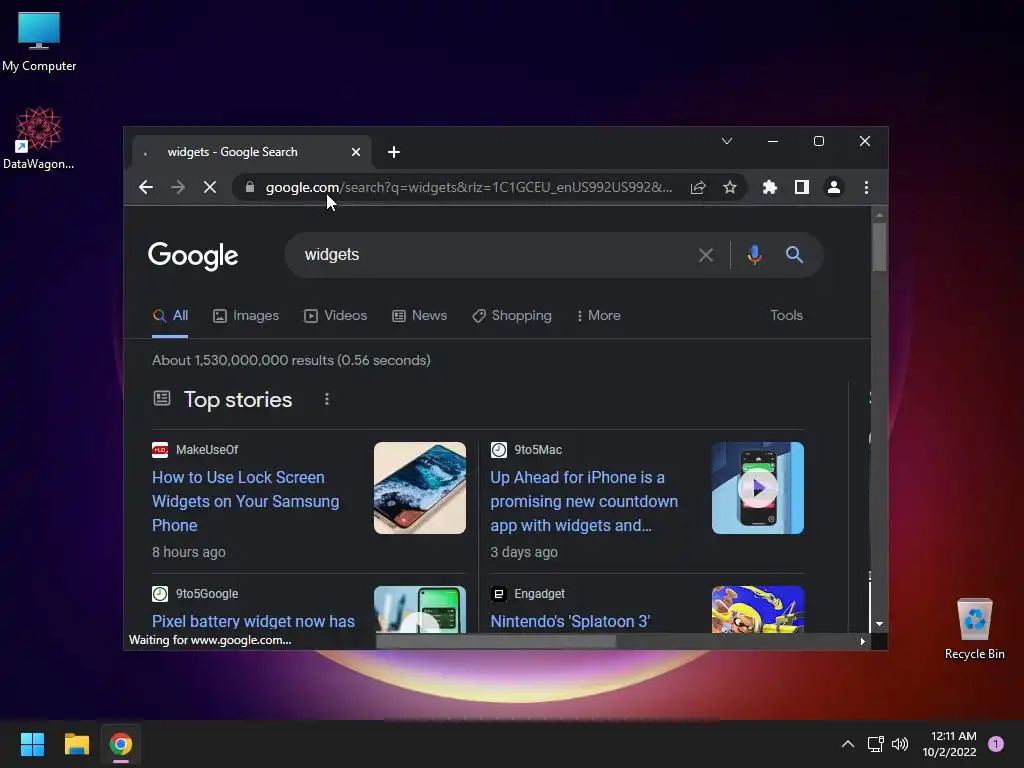1024x768 pixels.
Task: Select the Recycle Bin desktop icon
Action: point(974,629)
